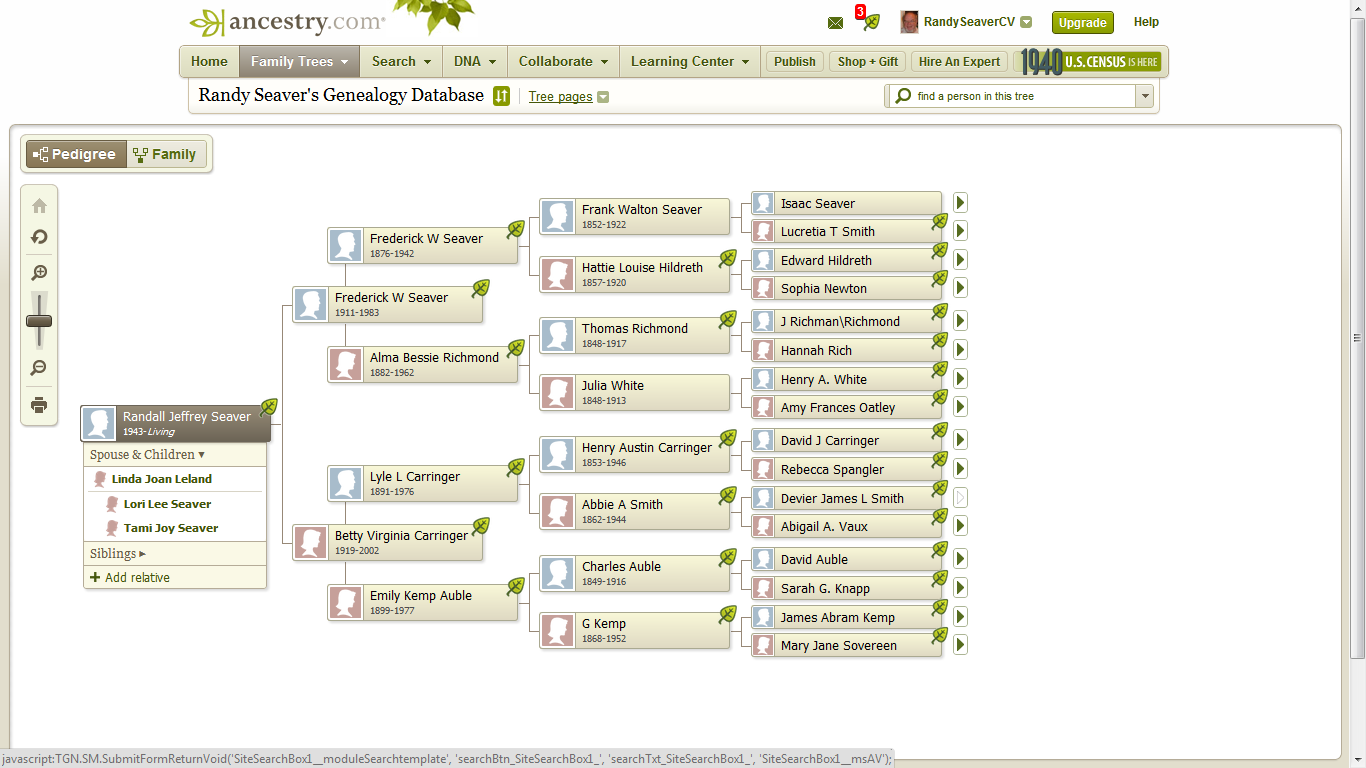Screen dimensions: 1366x768
Task: Expand ancestors of Isaac Seaver
Action: pos(959,202)
